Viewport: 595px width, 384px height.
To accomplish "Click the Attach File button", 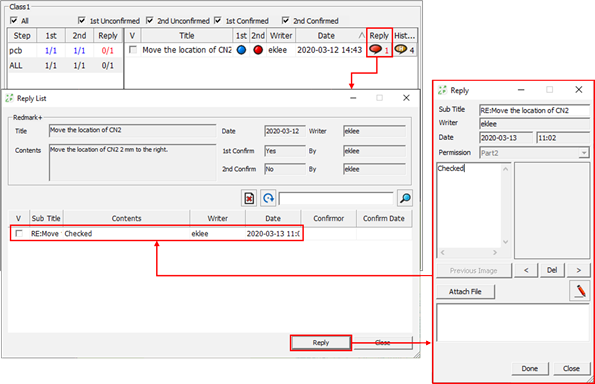I will click(465, 291).
